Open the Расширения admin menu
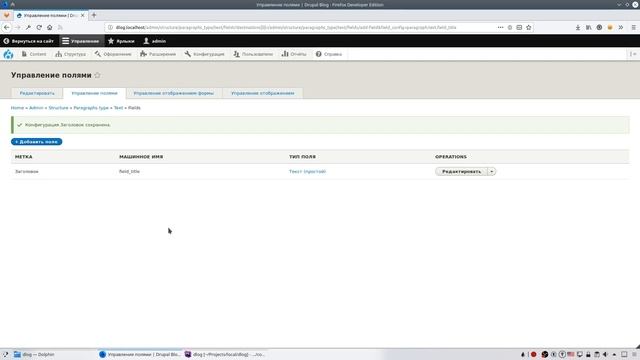 click(x=158, y=54)
